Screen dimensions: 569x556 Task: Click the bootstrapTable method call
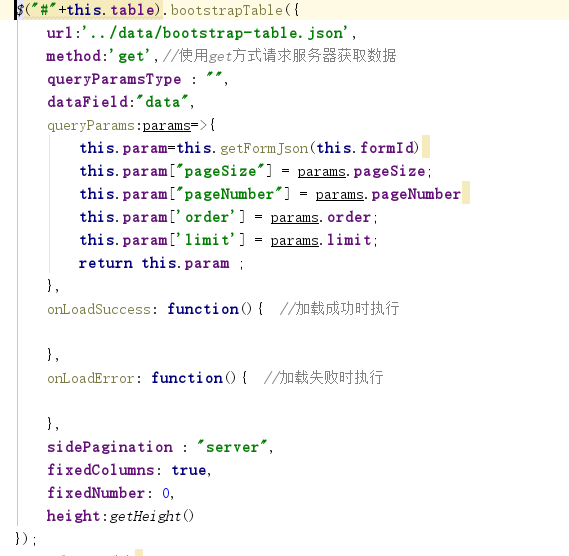pyautogui.click(x=226, y=11)
